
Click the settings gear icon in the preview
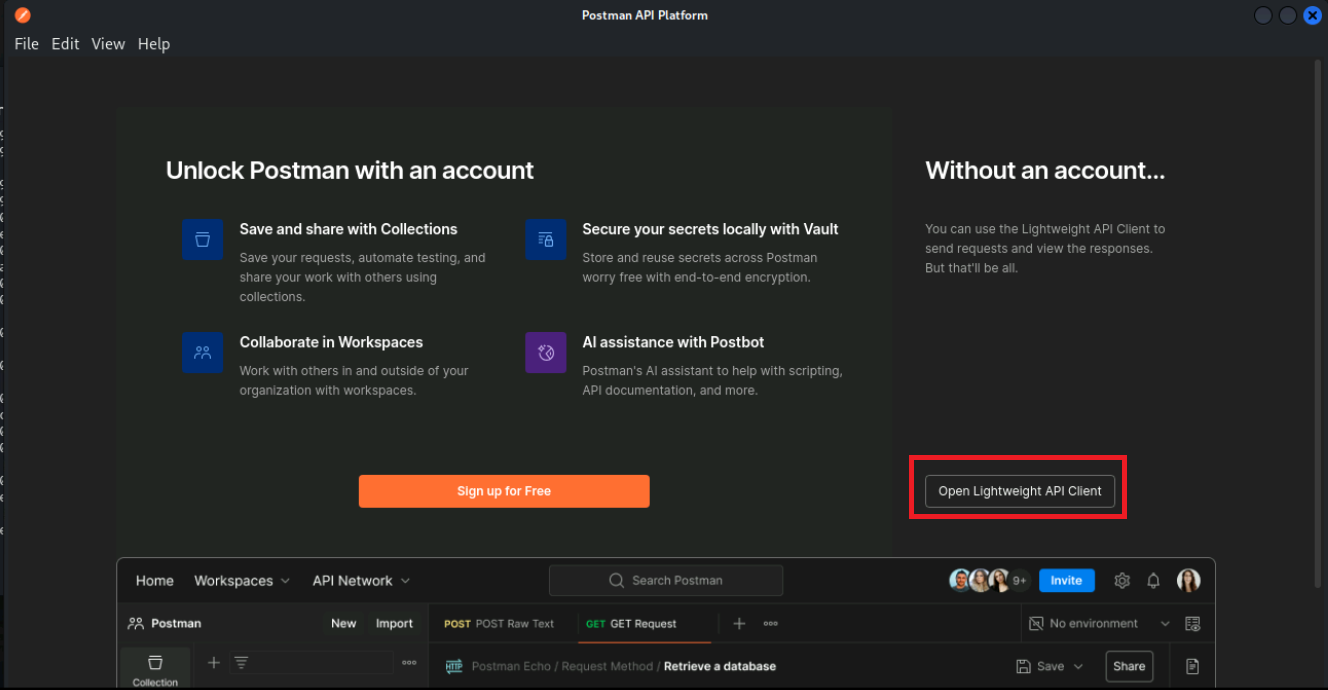1122,580
